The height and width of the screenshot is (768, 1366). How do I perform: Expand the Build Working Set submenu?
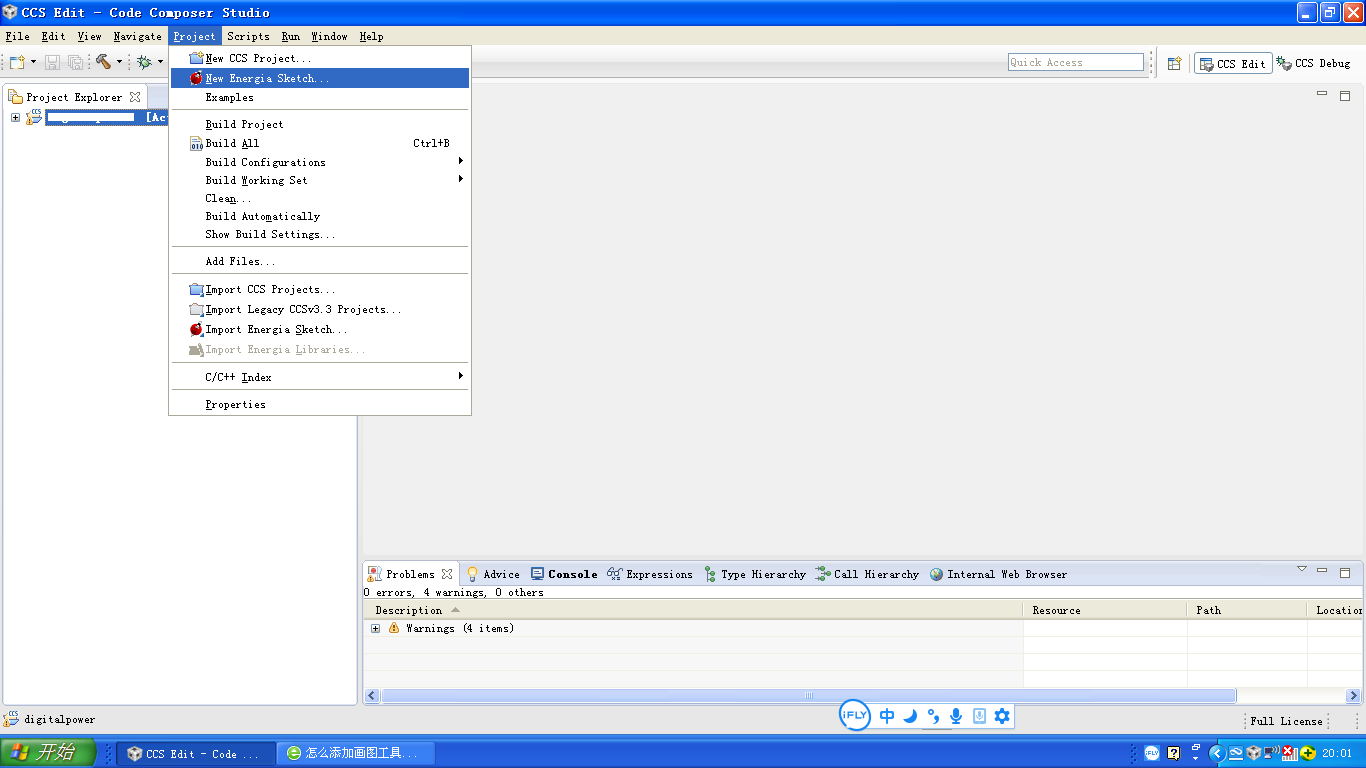coord(320,180)
